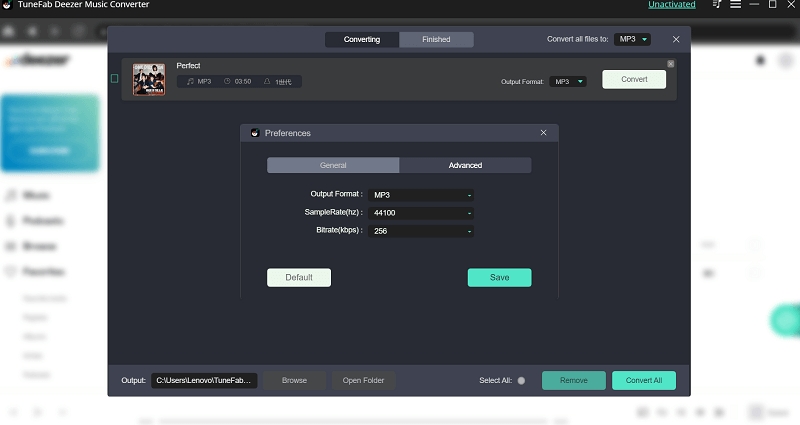The width and height of the screenshot is (800, 425).
Task: Remove the Perfect track with its small X
Action: (670, 64)
